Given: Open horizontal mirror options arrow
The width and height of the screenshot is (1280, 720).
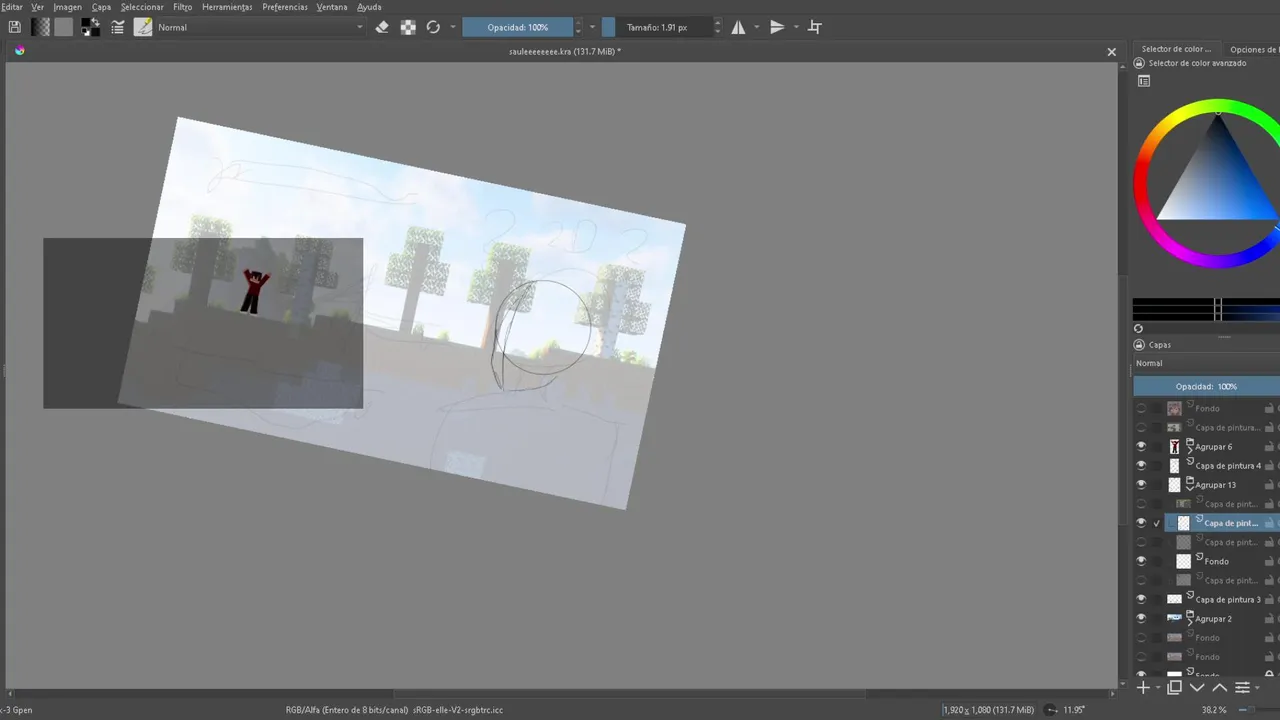Looking at the screenshot, I should 757,27.
